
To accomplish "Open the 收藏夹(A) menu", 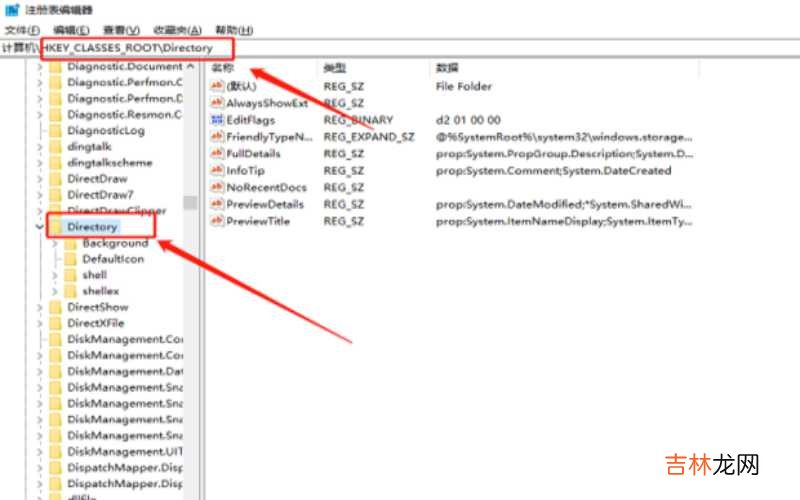I will point(180,31).
